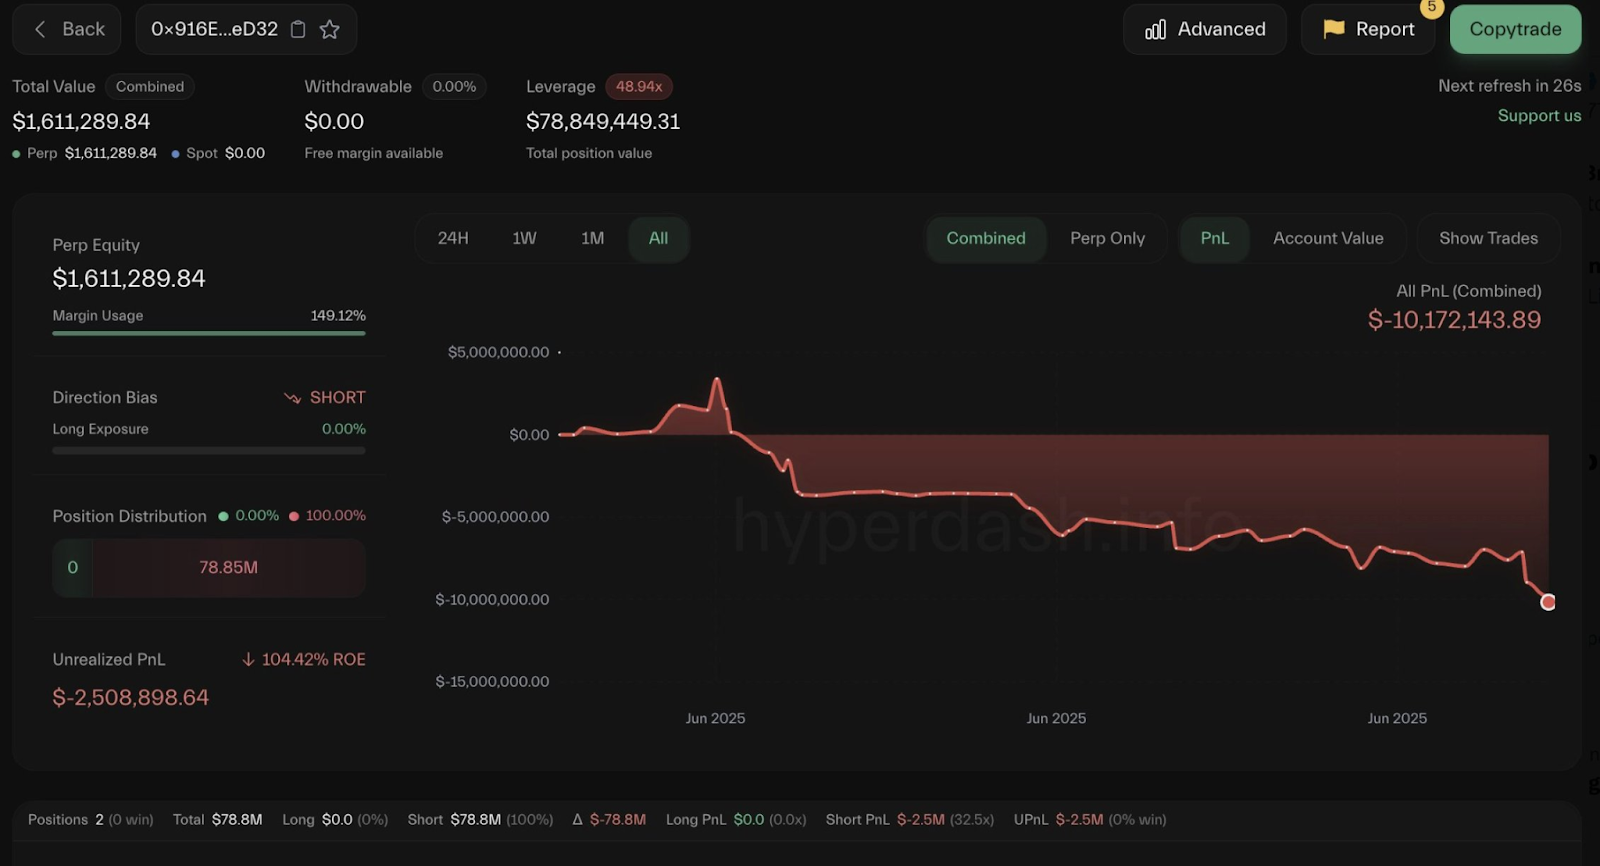Select the 1W time range
Screen dimensions: 1600x866
pyautogui.click(x=524, y=238)
